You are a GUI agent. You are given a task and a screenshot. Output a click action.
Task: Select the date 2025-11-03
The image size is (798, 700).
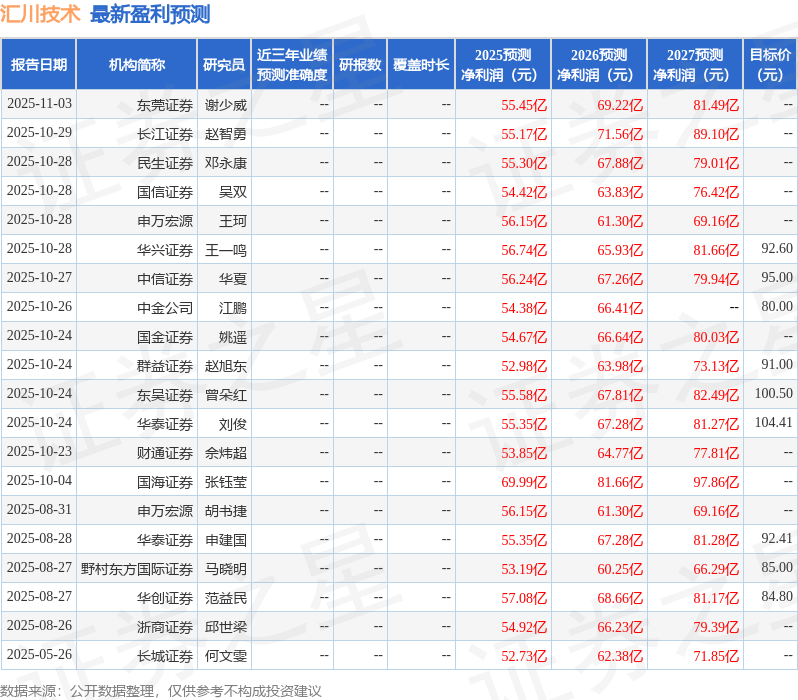[x=39, y=104]
